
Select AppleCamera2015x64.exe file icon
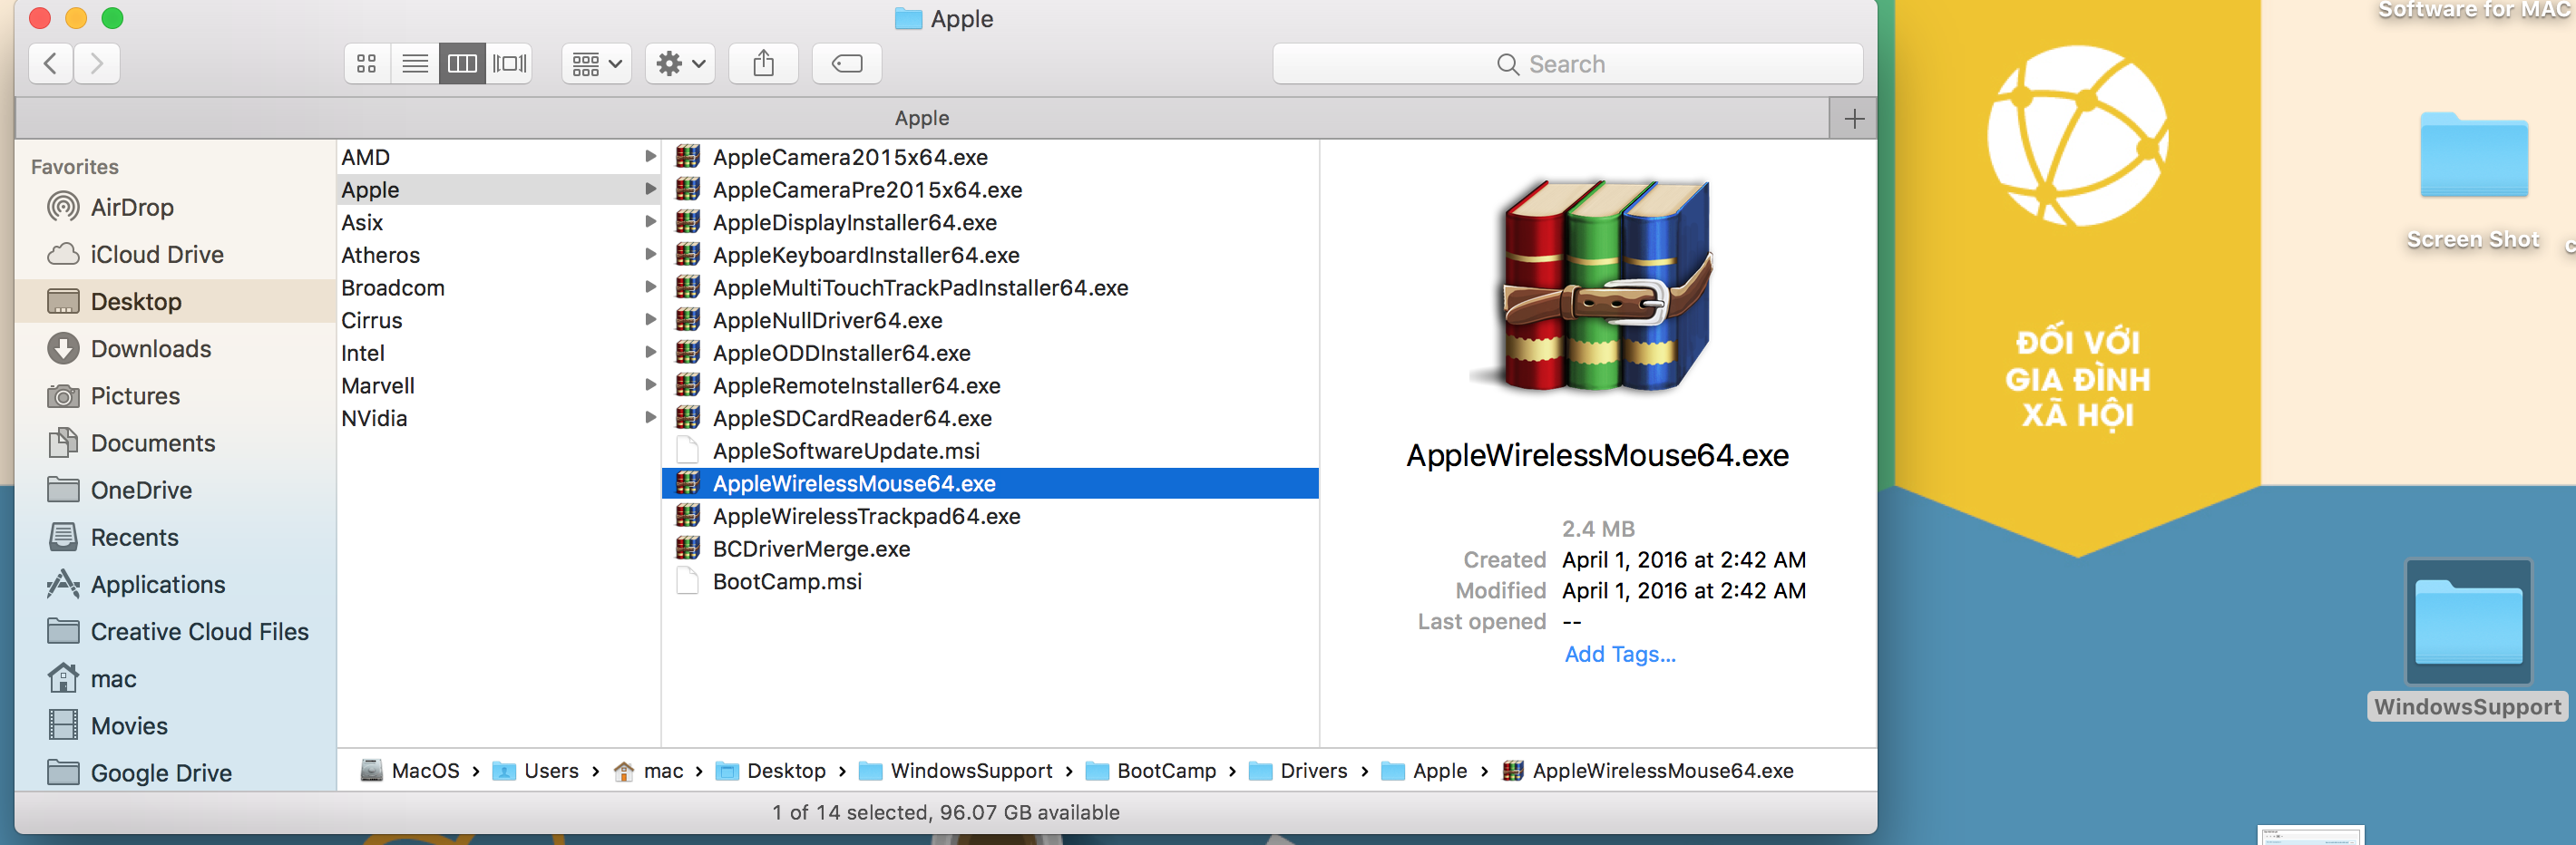(x=688, y=156)
